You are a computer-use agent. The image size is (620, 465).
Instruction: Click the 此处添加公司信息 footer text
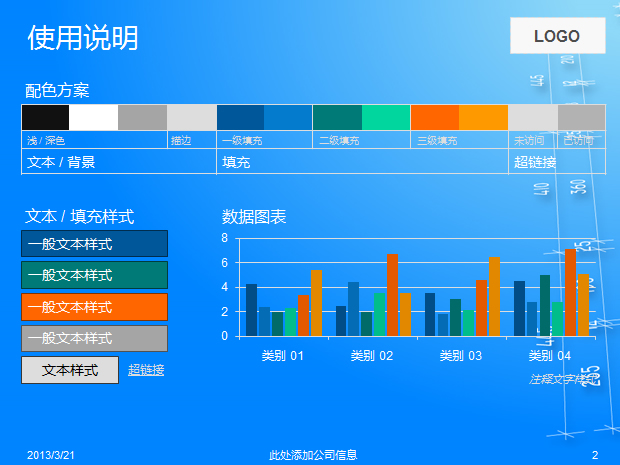pos(313,455)
